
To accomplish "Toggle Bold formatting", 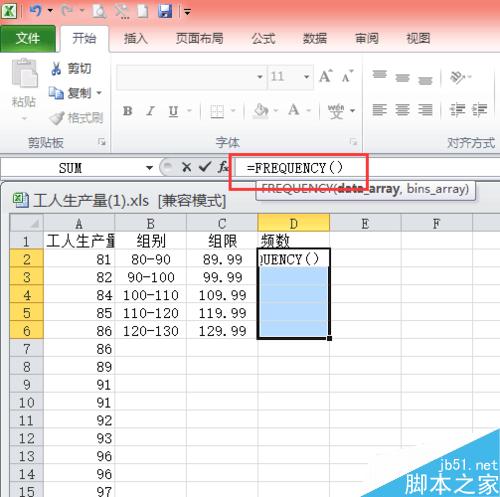I will [x=127, y=111].
